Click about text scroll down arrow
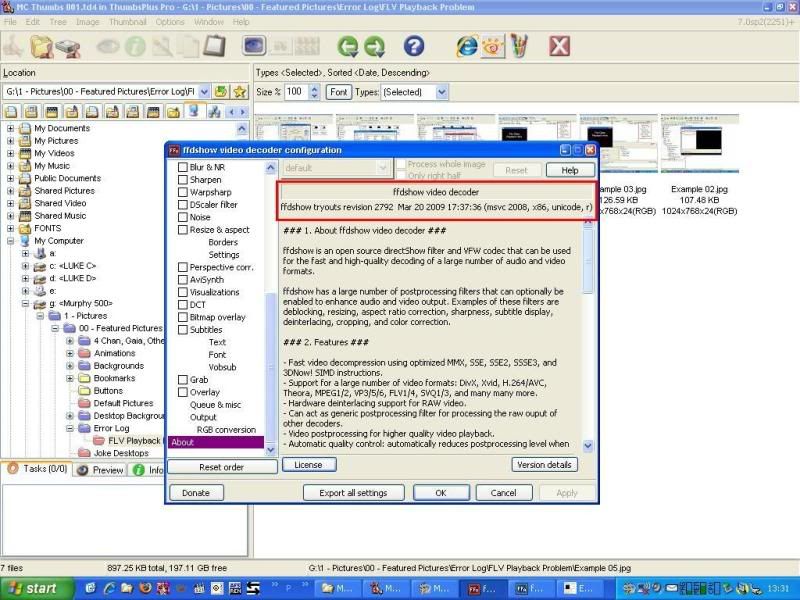Image resolution: width=800 pixels, height=600 pixels. [588, 446]
